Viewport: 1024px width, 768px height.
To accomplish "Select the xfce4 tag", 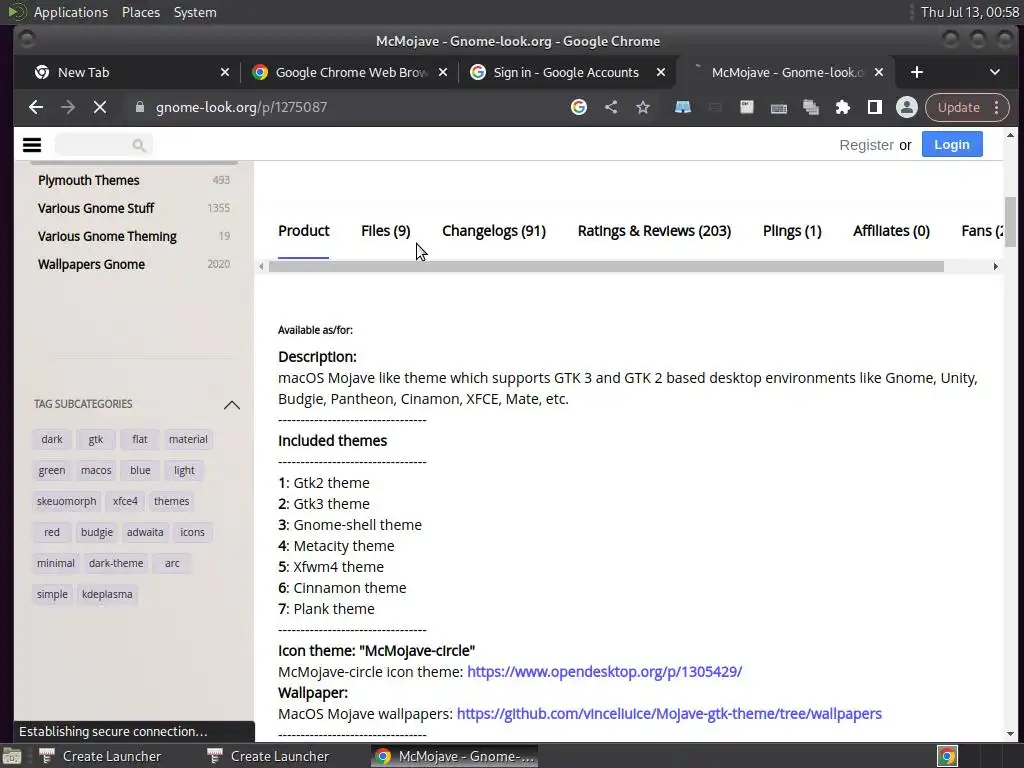I will click(x=125, y=502).
